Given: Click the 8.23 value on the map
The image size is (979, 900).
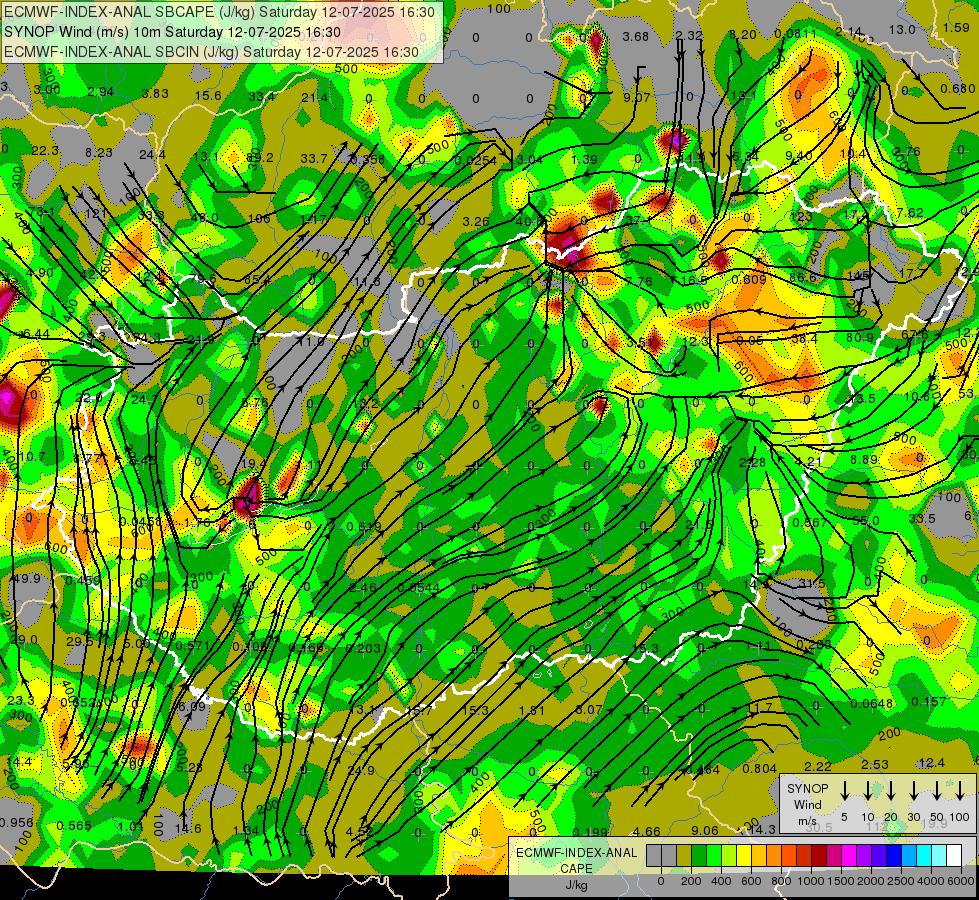Looking at the screenshot, I should coord(99,152).
